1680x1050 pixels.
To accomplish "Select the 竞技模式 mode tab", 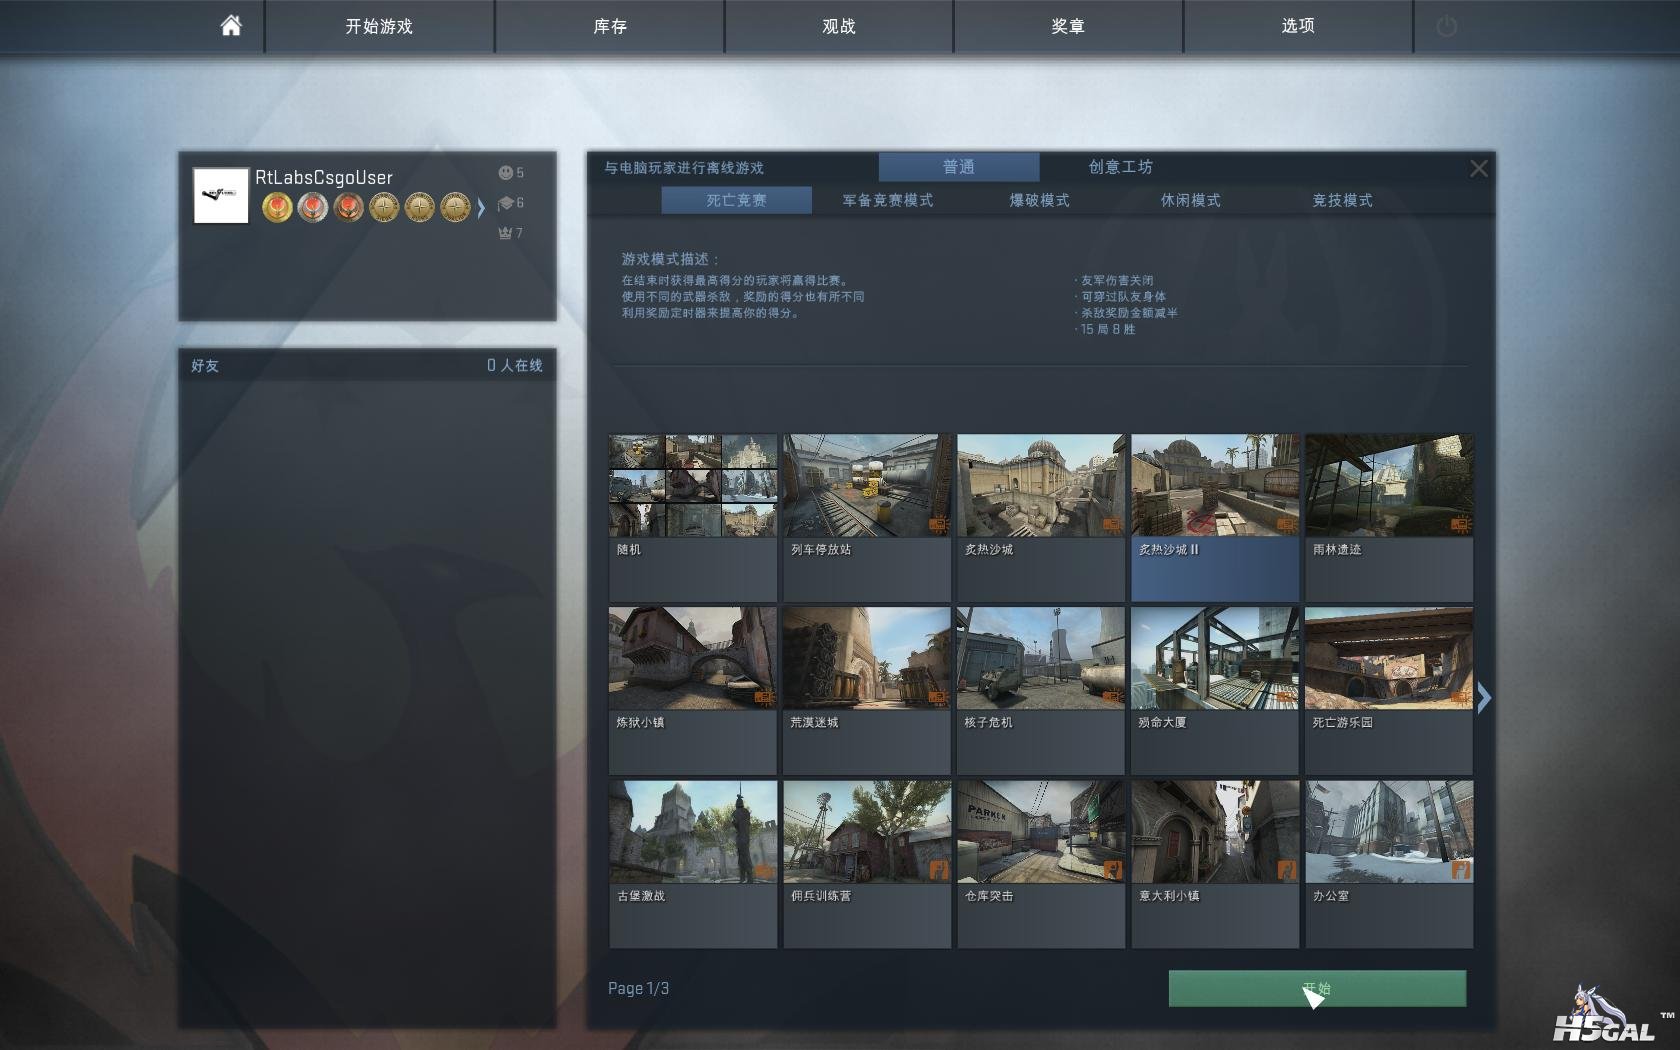I will (x=1342, y=200).
